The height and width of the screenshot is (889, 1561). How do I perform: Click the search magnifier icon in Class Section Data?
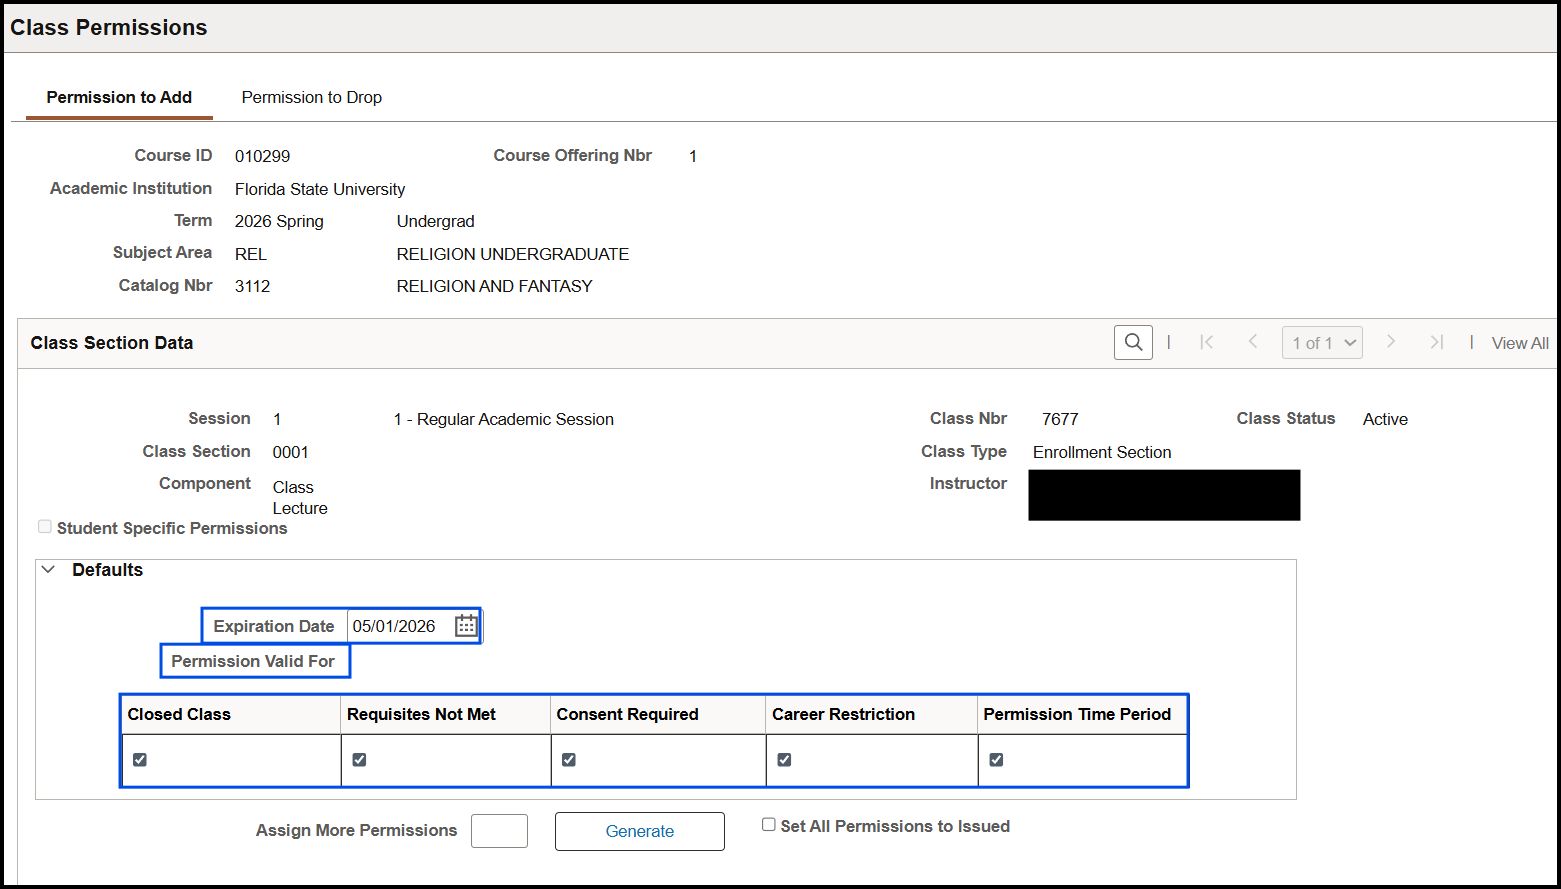1133,342
